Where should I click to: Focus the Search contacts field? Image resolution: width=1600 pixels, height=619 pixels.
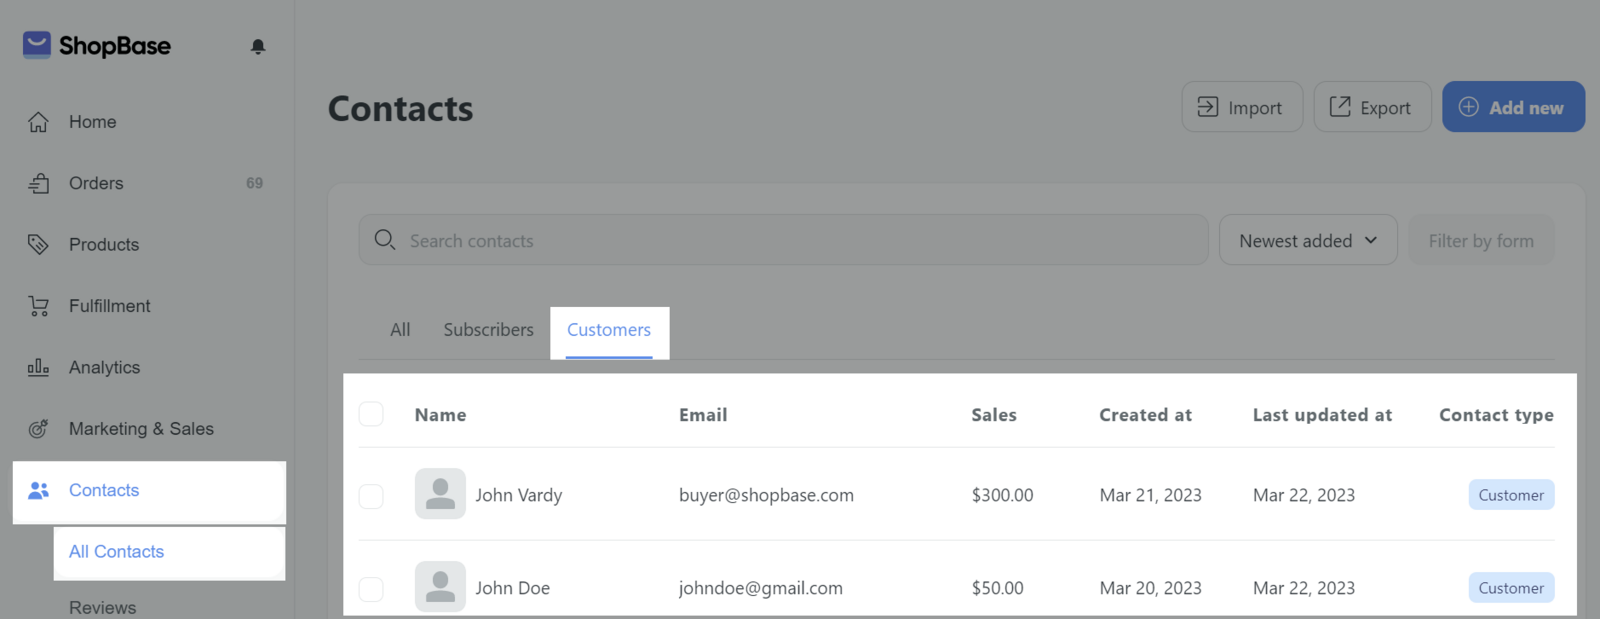pyautogui.click(x=784, y=240)
